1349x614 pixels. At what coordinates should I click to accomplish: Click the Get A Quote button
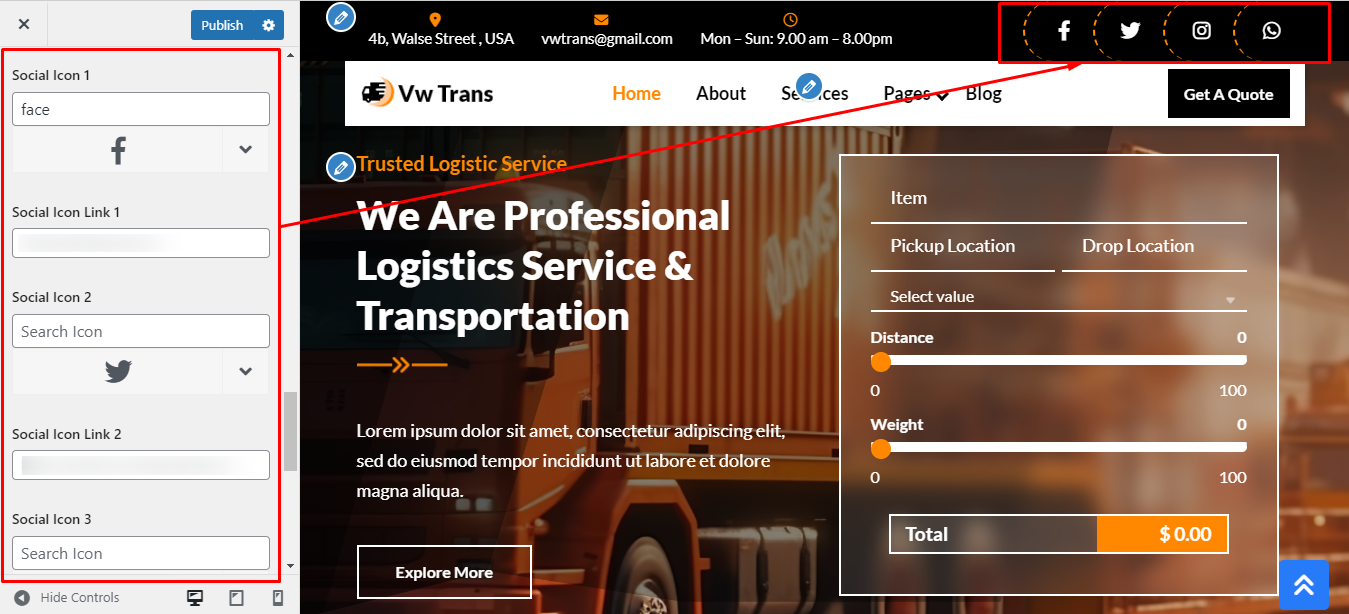point(1228,95)
